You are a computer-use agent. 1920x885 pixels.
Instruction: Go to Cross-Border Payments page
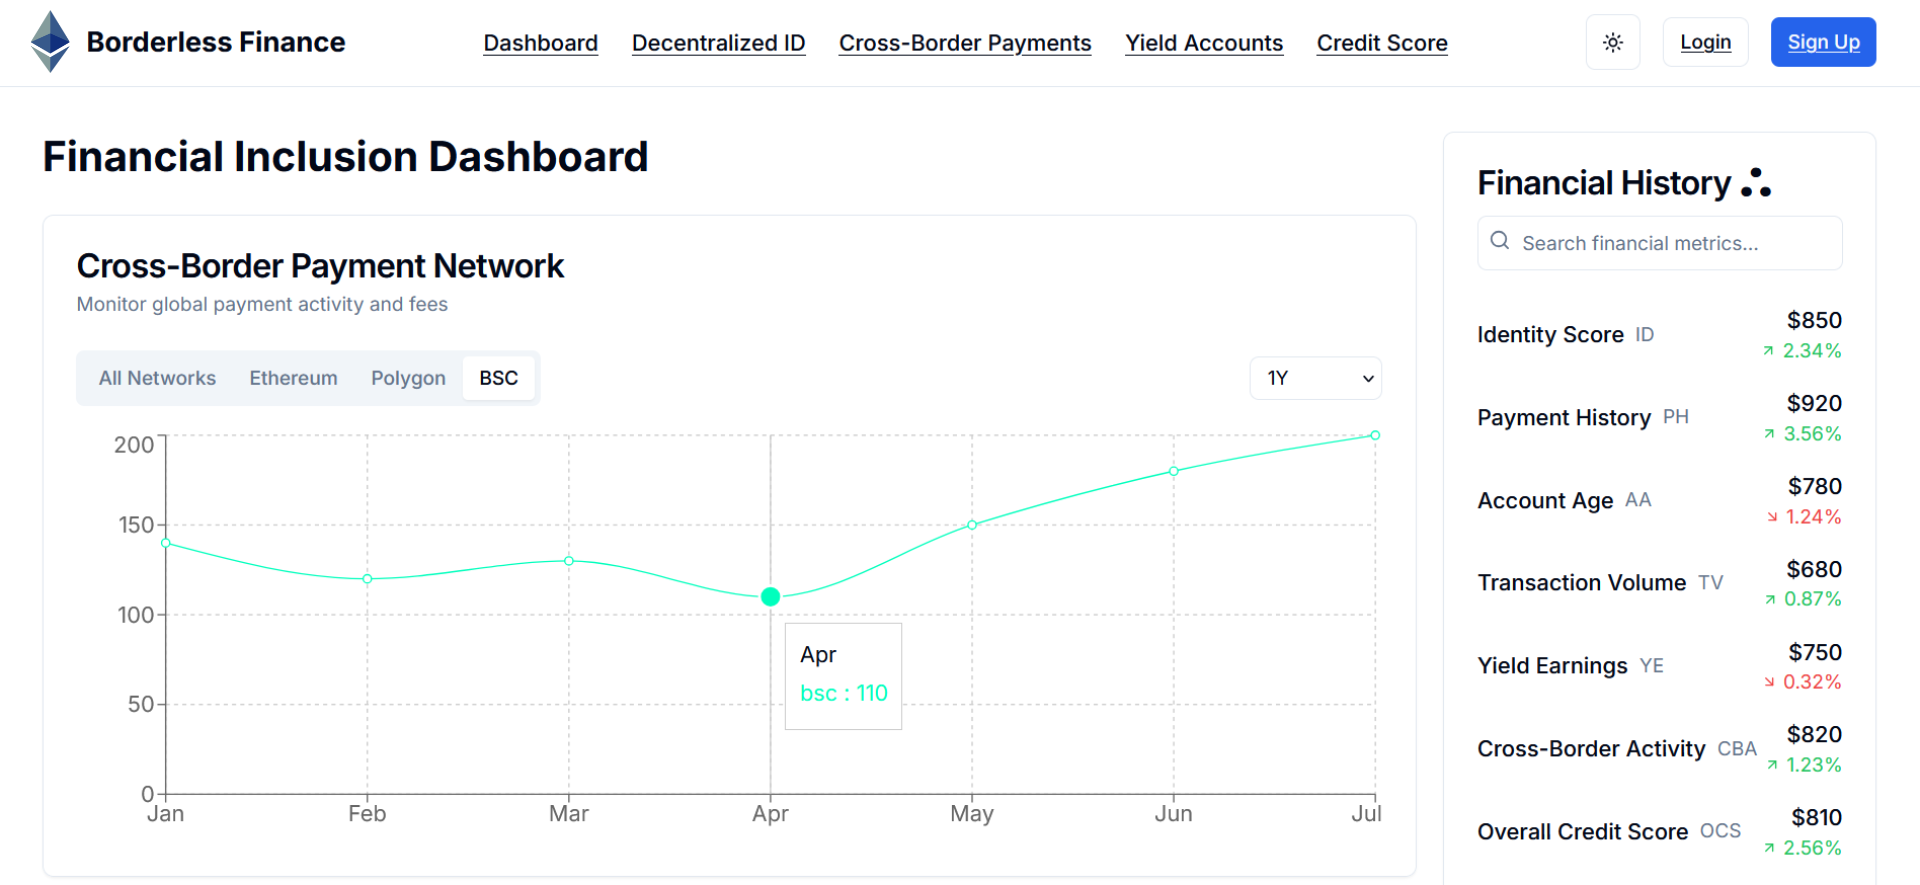pyautogui.click(x=965, y=43)
